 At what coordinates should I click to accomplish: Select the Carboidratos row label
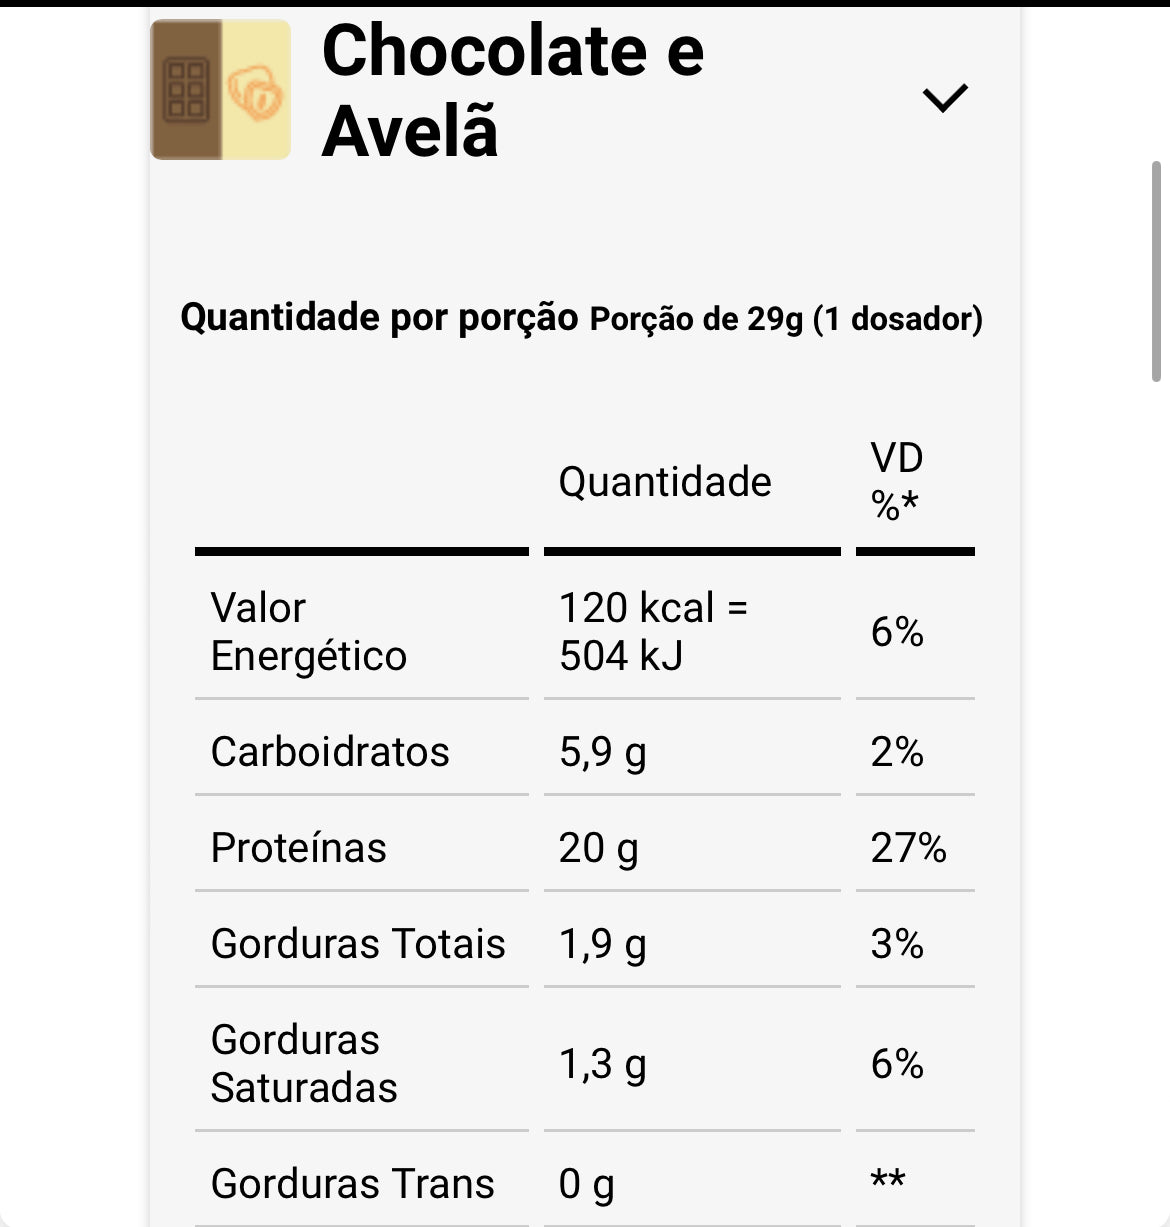click(x=330, y=752)
